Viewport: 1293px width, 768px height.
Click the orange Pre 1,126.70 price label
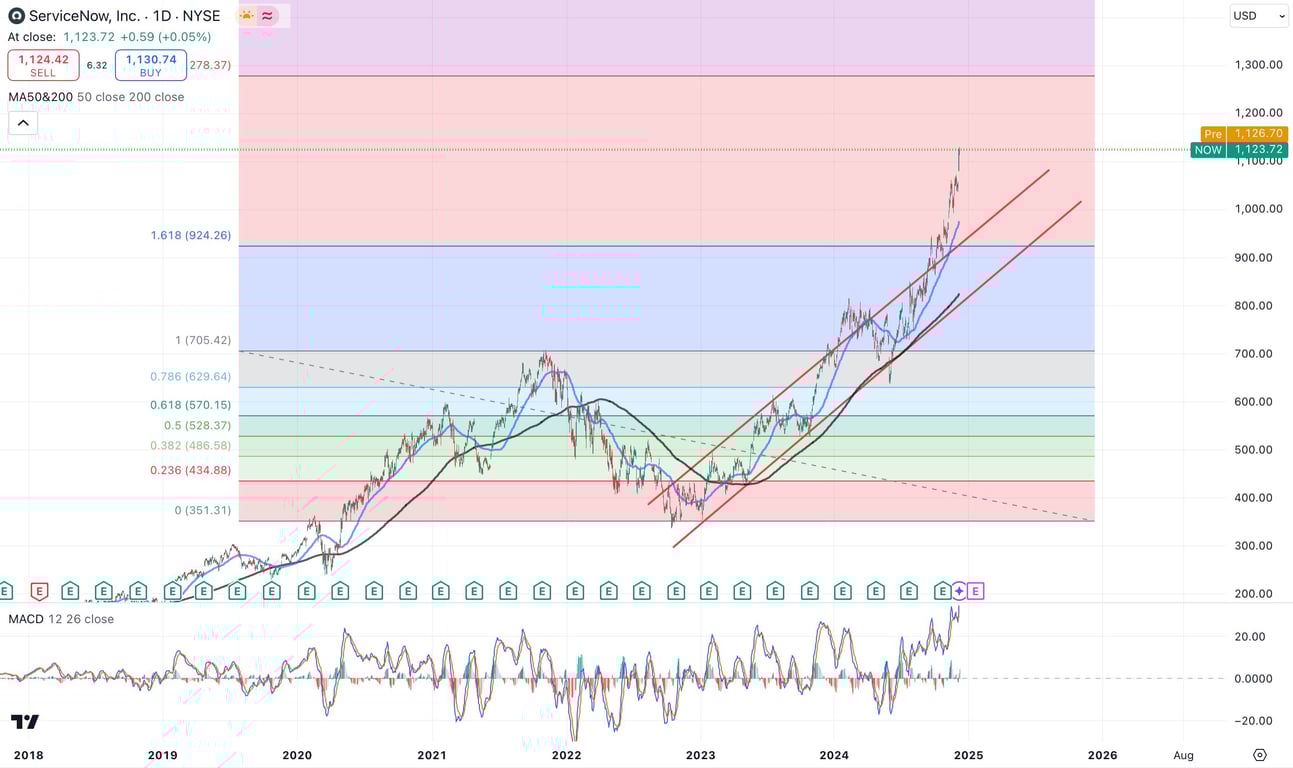pos(1244,133)
